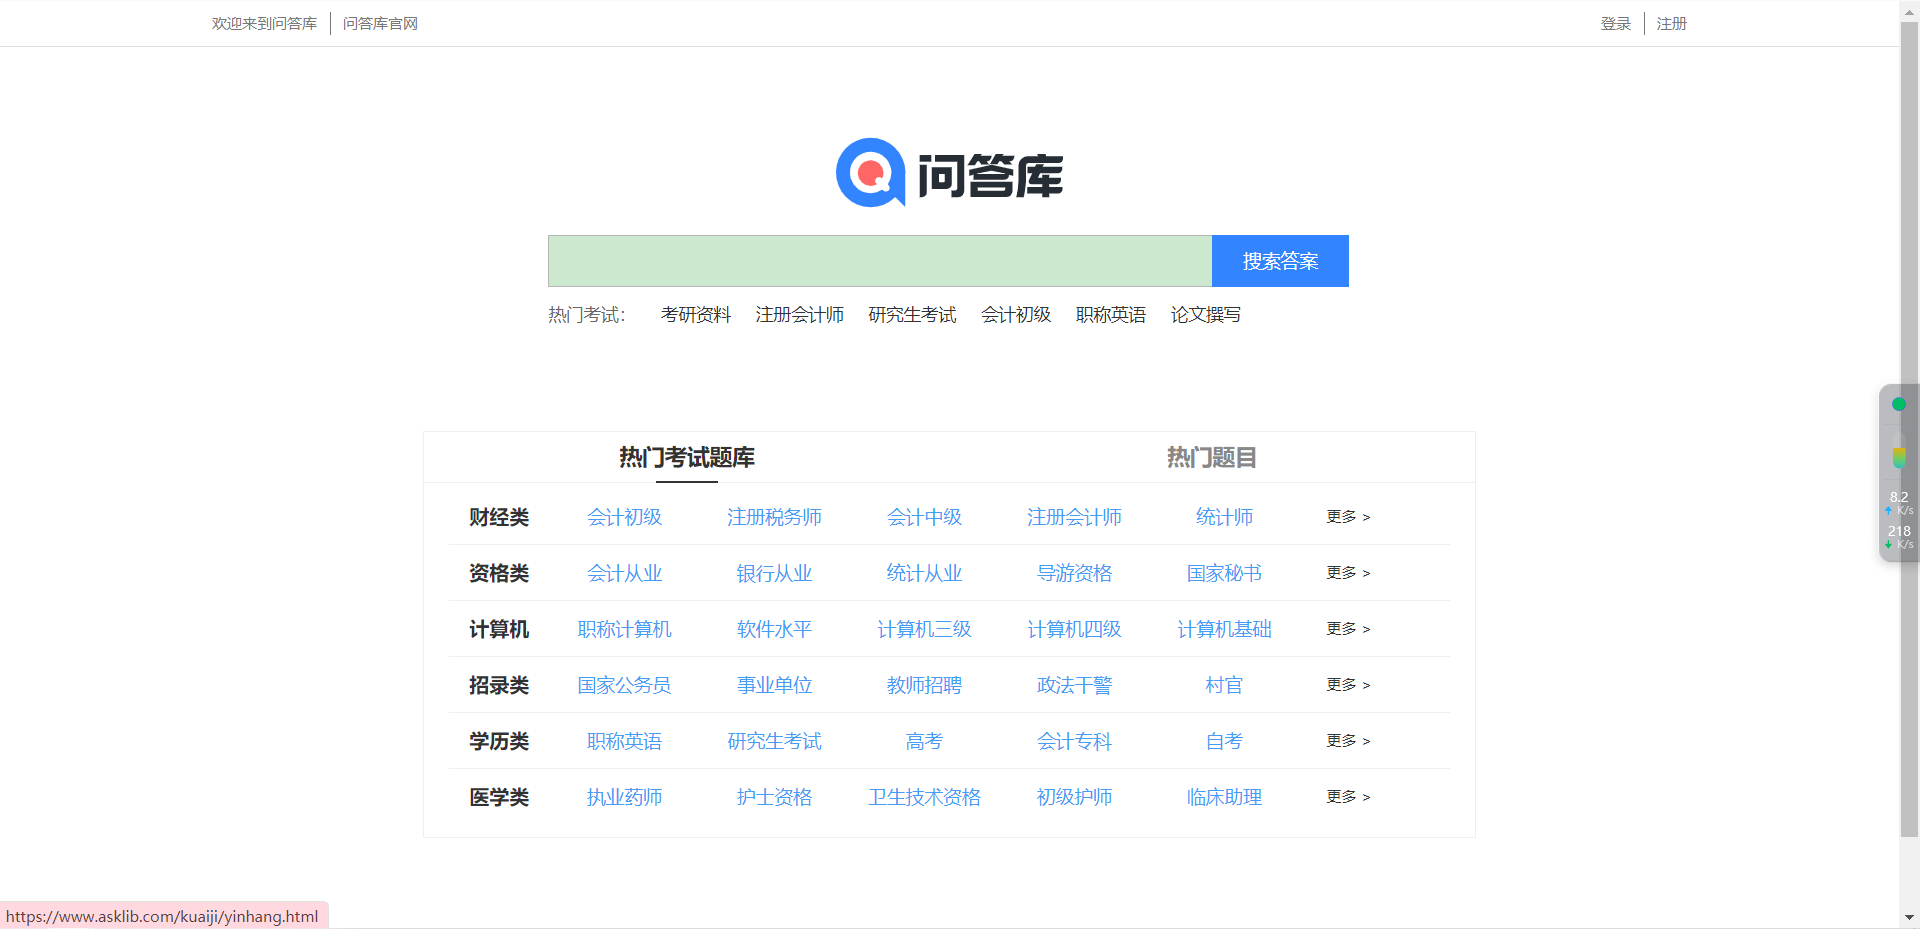
Task: Click the upload speed arrow indicator
Action: coord(1888,511)
